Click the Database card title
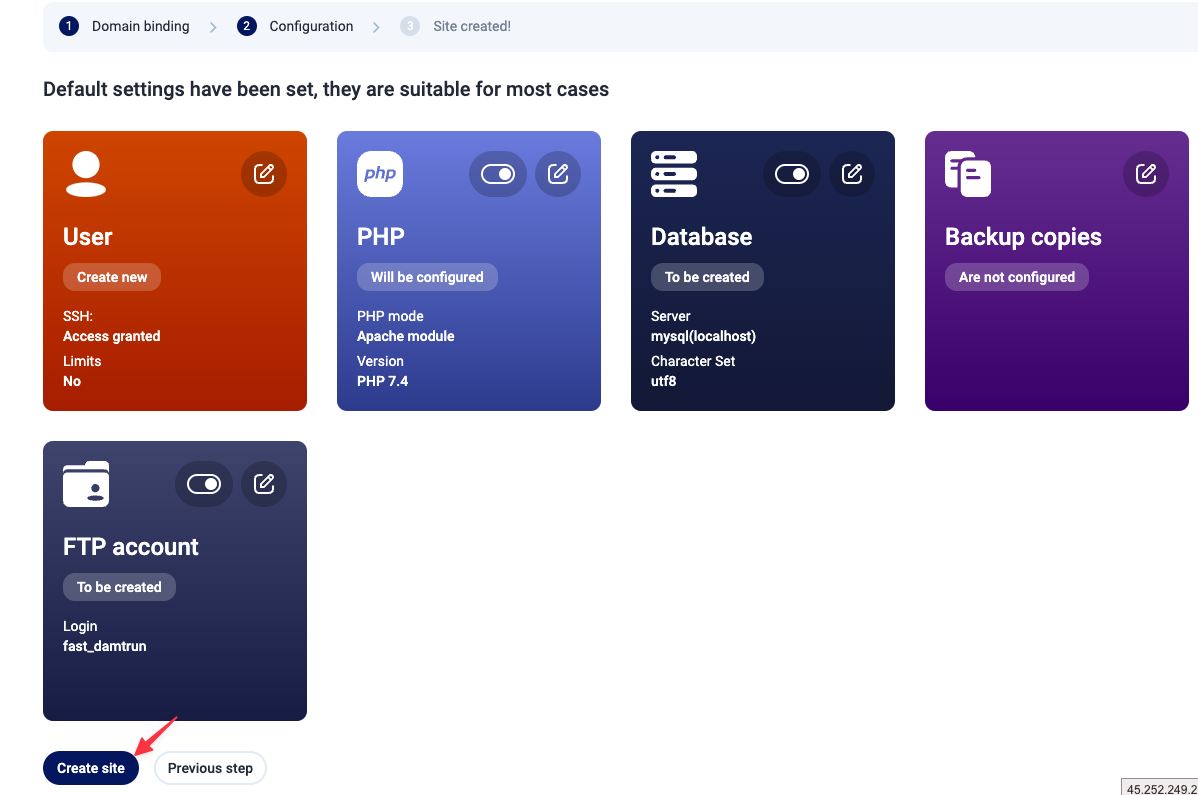This screenshot has height=795, width=1198. pos(701,237)
